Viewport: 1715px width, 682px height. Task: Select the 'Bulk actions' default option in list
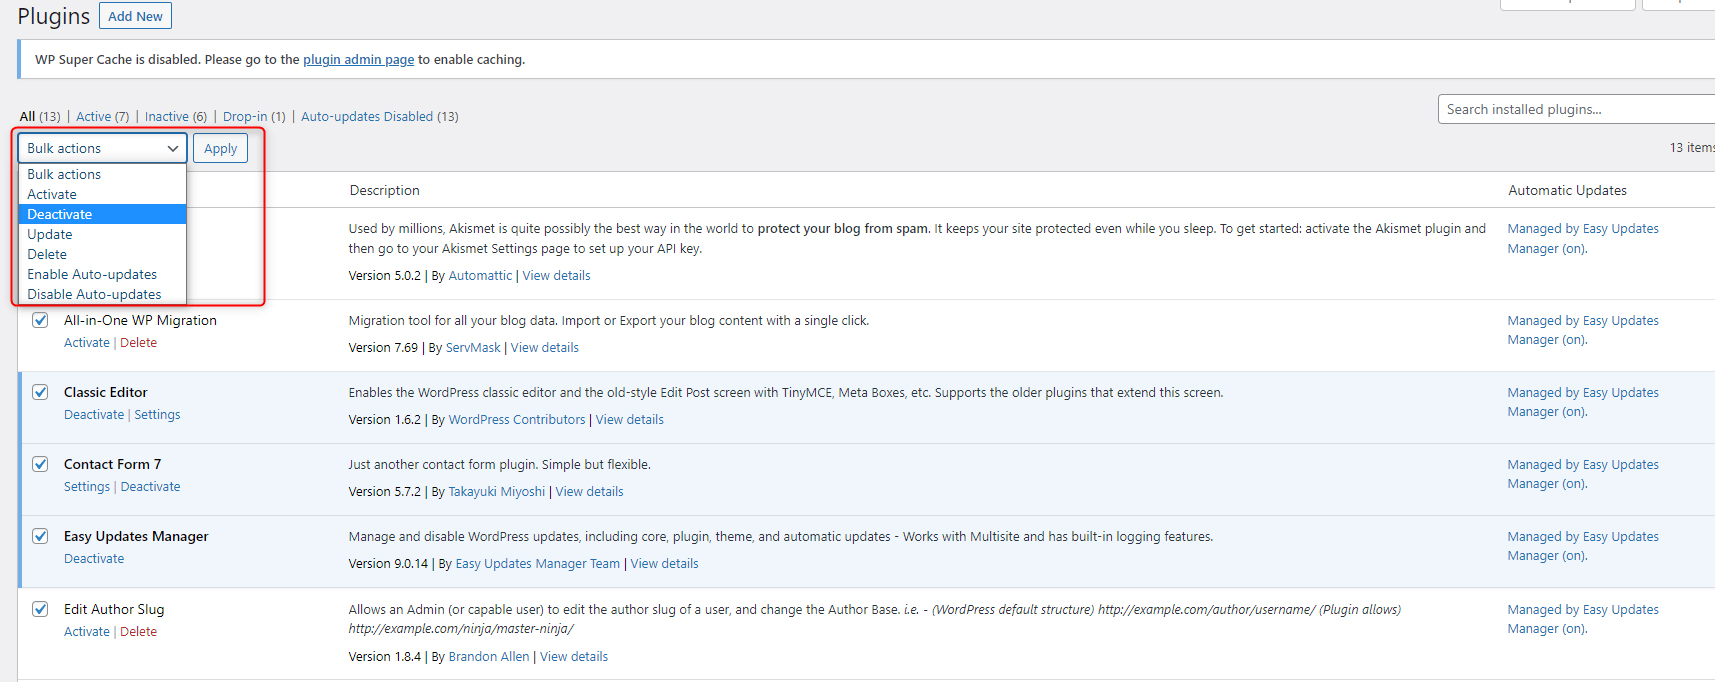click(102, 174)
